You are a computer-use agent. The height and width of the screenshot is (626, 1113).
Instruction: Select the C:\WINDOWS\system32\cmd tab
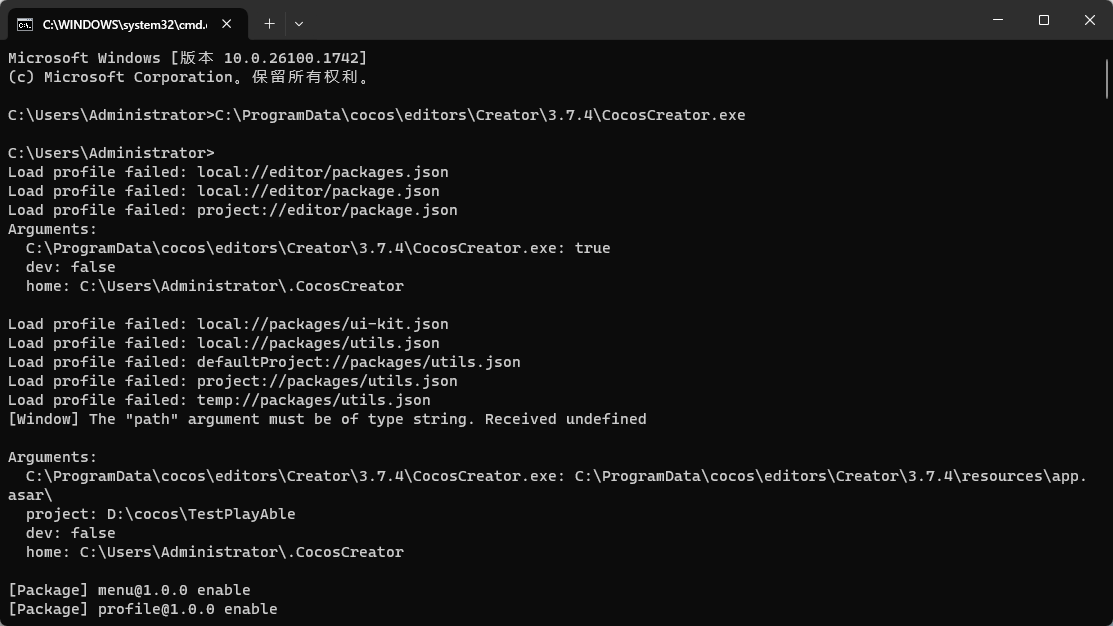click(x=122, y=23)
